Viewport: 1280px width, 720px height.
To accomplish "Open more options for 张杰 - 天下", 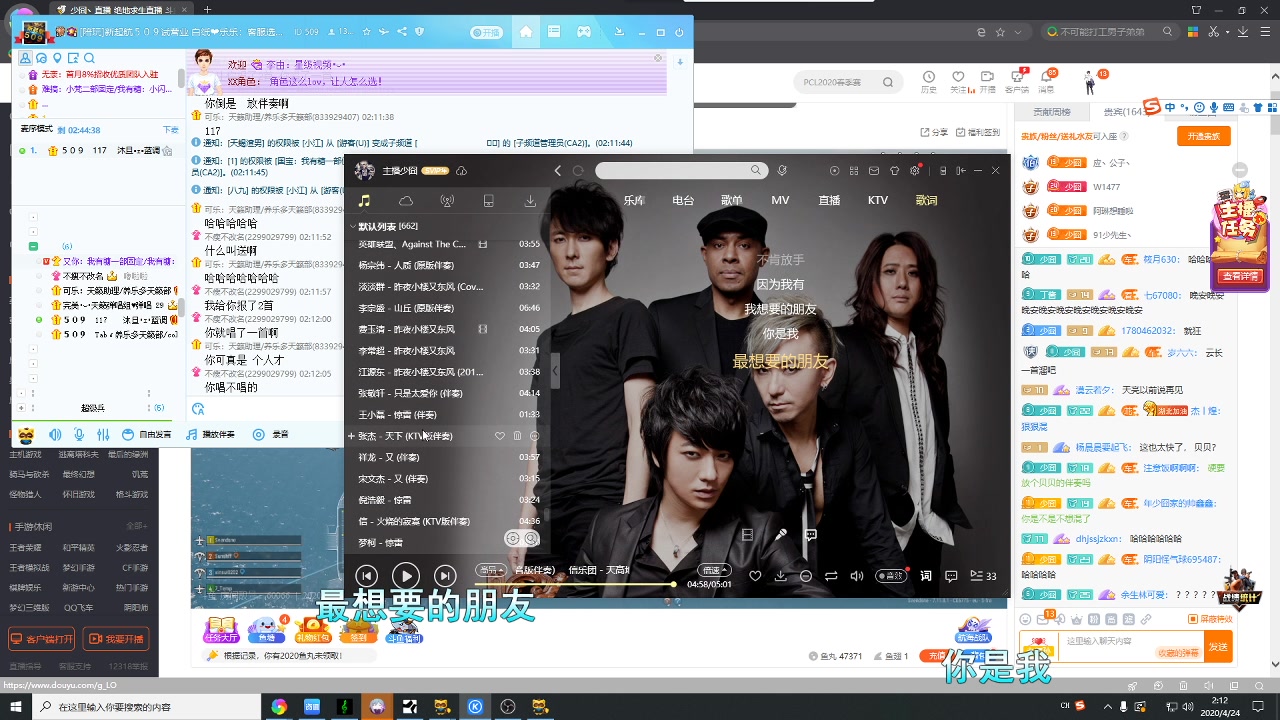I will (x=534, y=436).
